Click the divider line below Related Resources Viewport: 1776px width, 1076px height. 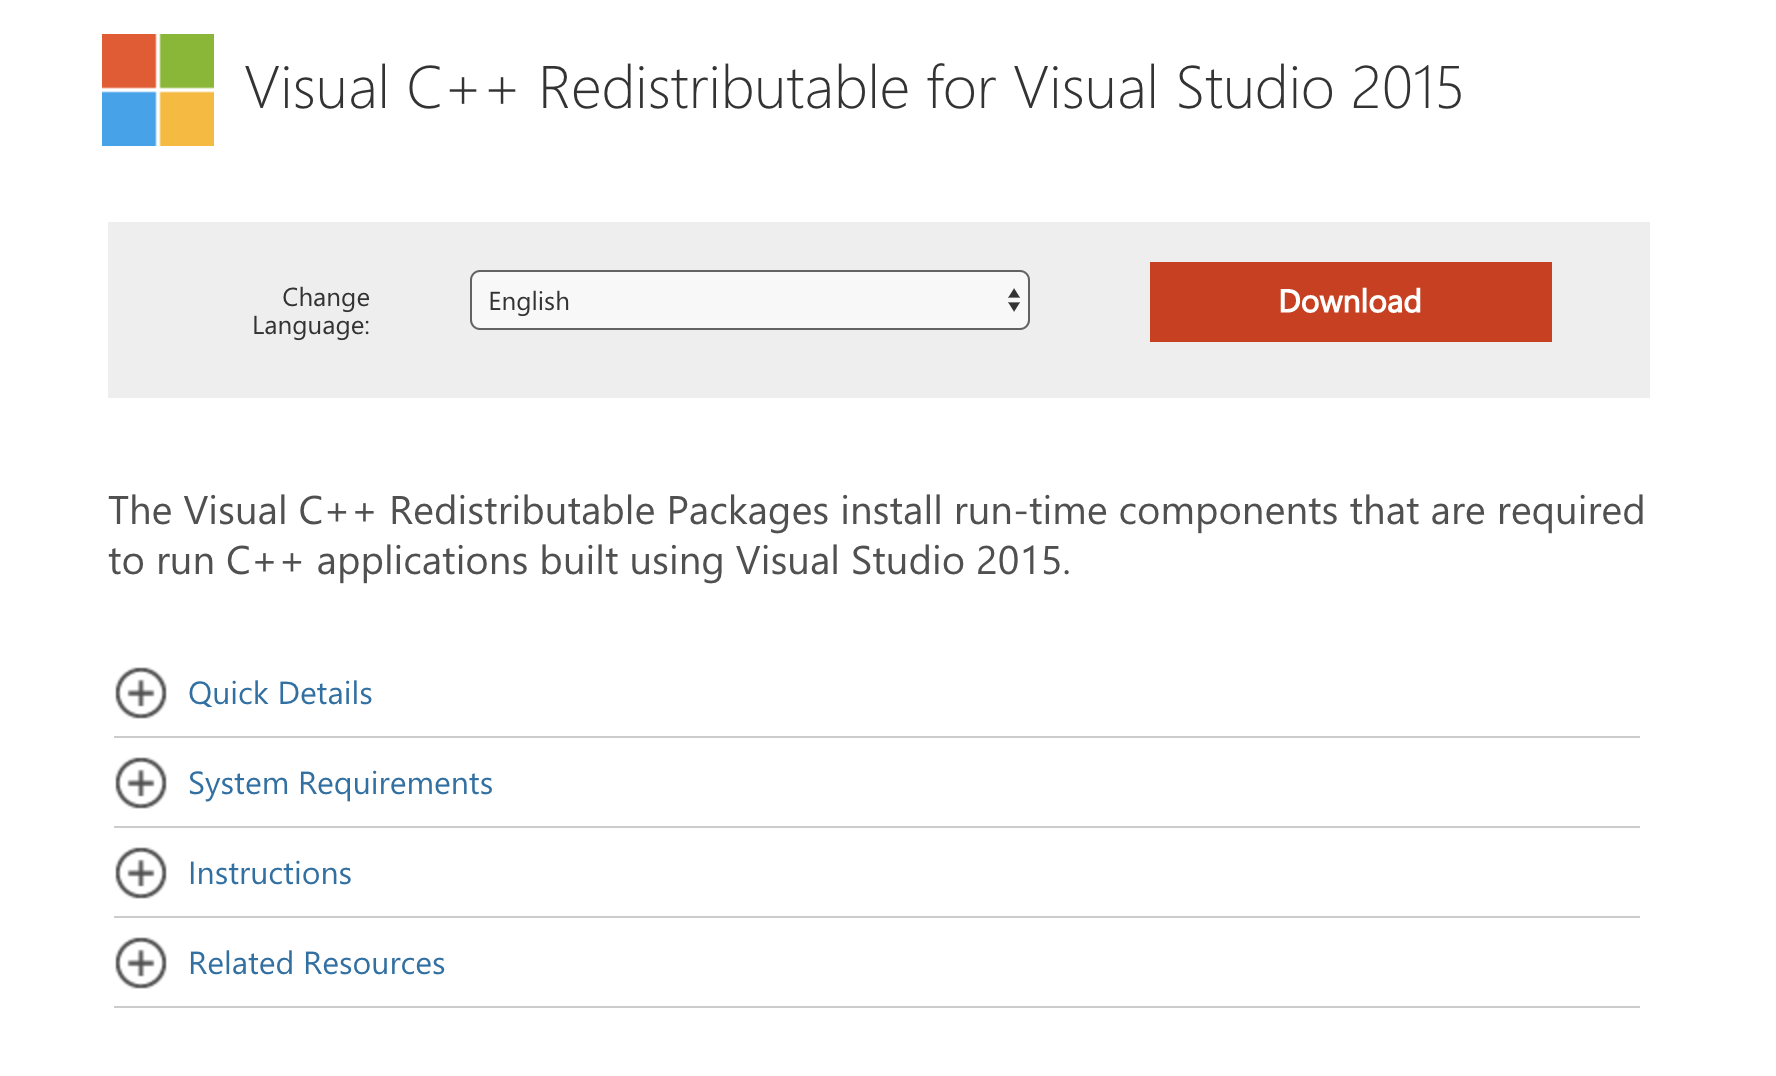click(x=876, y=1007)
